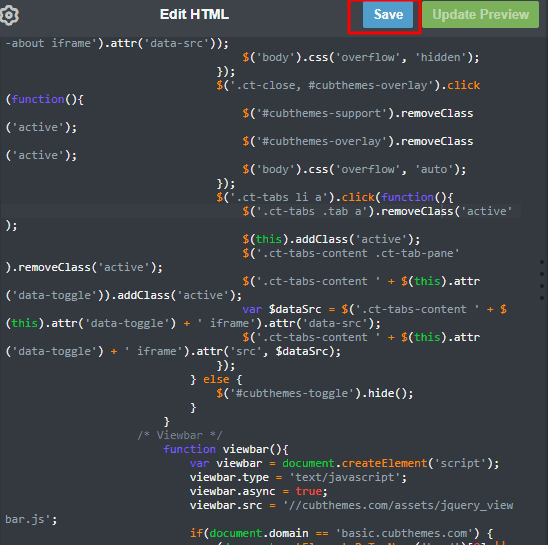The width and height of the screenshot is (548, 545).
Task: Click the '#cubthemes-support' removeClass line
Action: [x=358, y=113]
